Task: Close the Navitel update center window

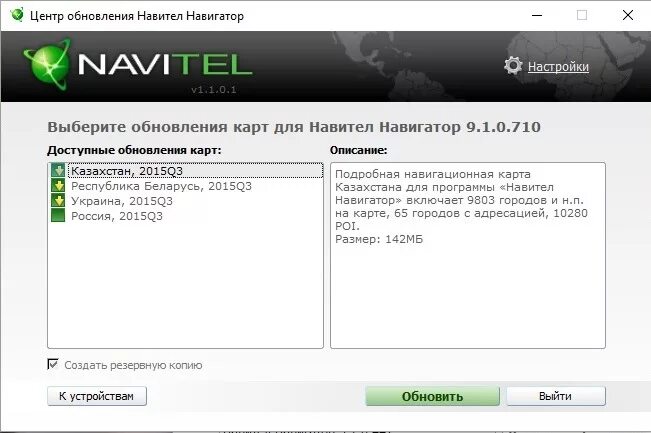Action: (x=628, y=15)
